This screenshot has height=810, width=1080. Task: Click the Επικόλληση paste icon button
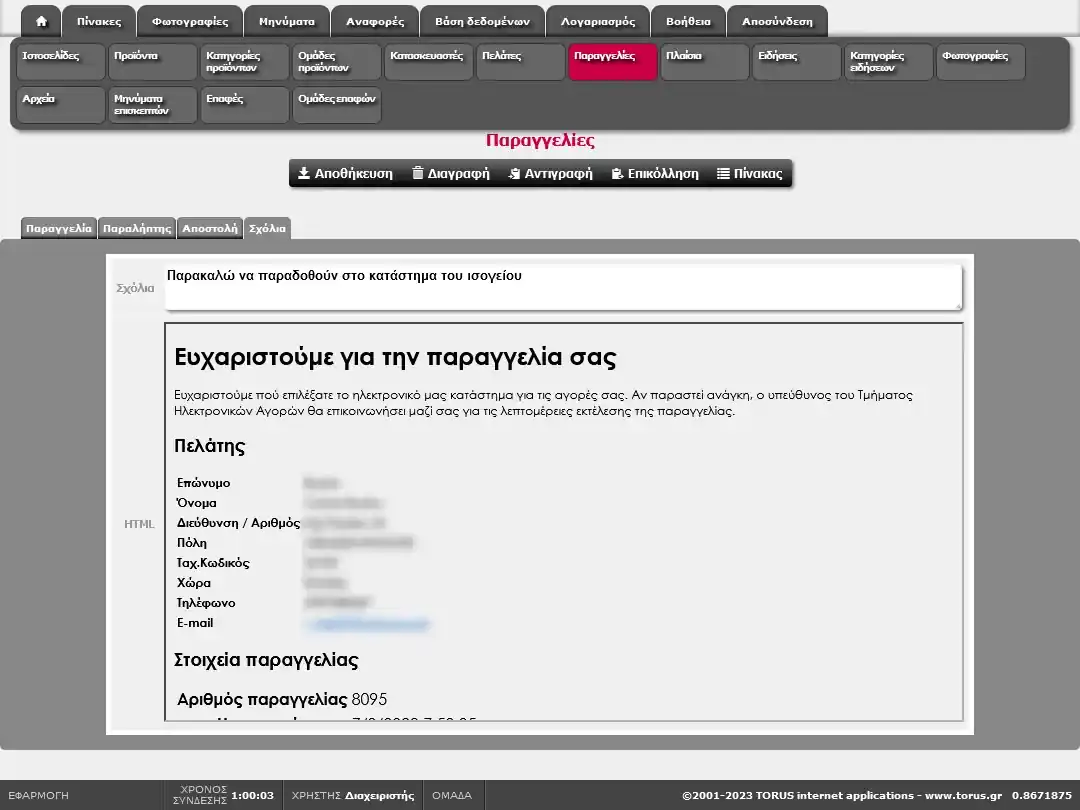pyautogui.click(x=655, y=173)
